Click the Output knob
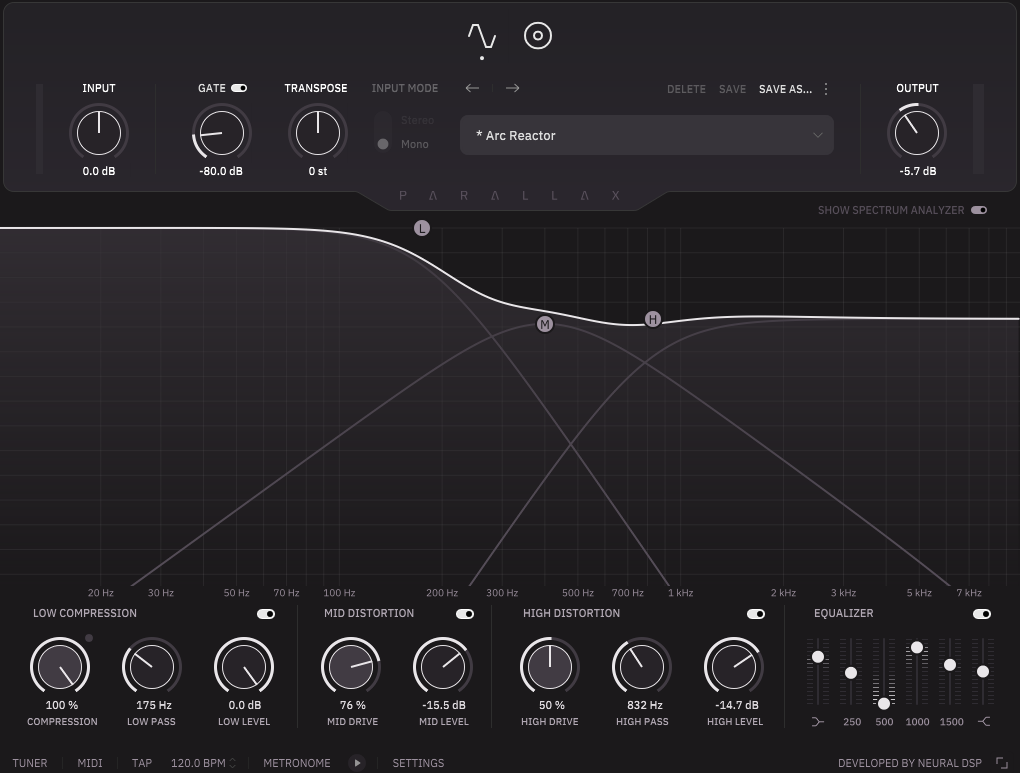1020x773 pixels. point(917,133)
